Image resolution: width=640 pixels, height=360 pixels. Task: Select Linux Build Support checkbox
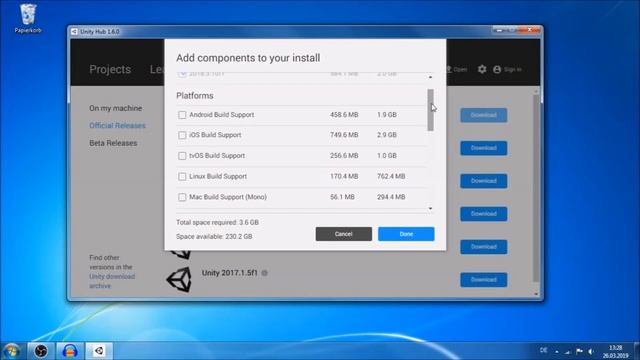coord(182,177)
